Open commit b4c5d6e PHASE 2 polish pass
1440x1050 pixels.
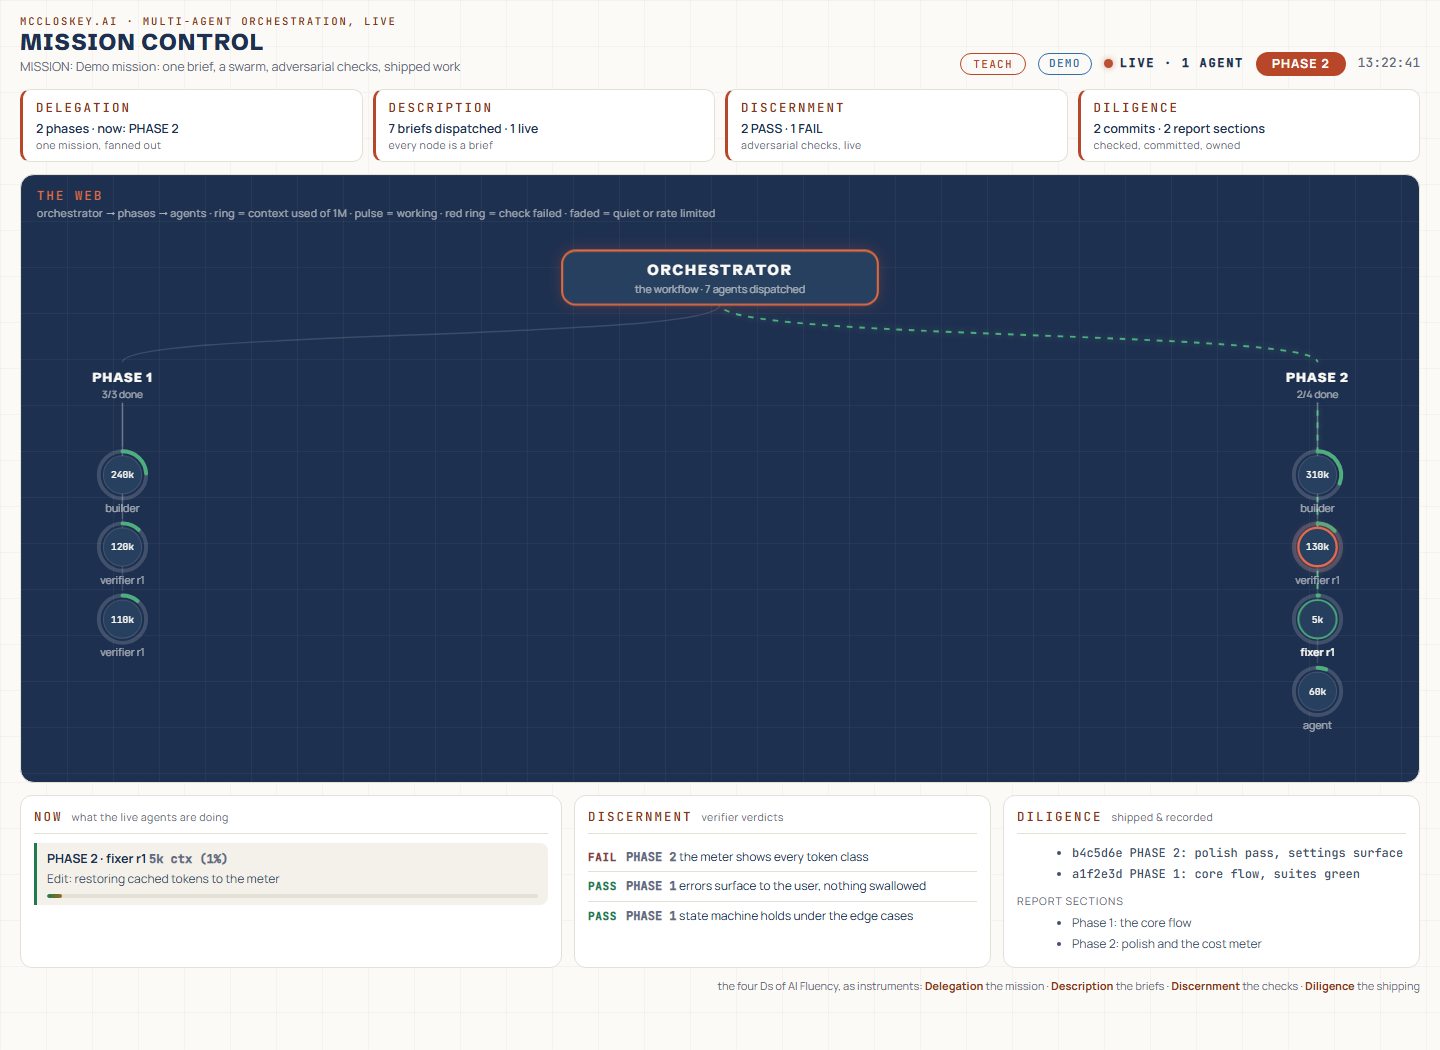coord(1237,853)
